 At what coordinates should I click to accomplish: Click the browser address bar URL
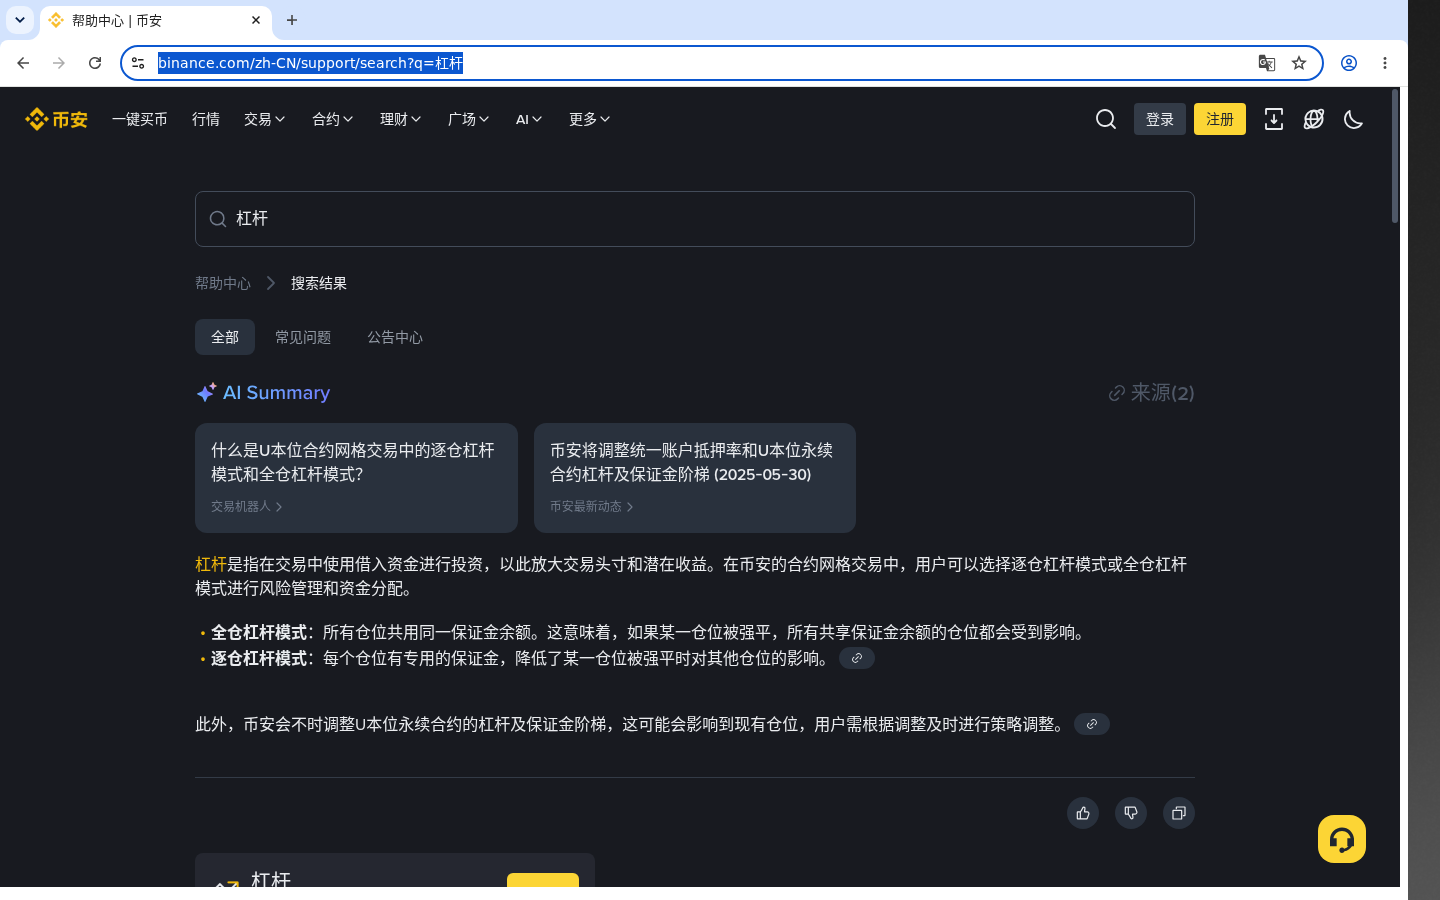[310, 63]
